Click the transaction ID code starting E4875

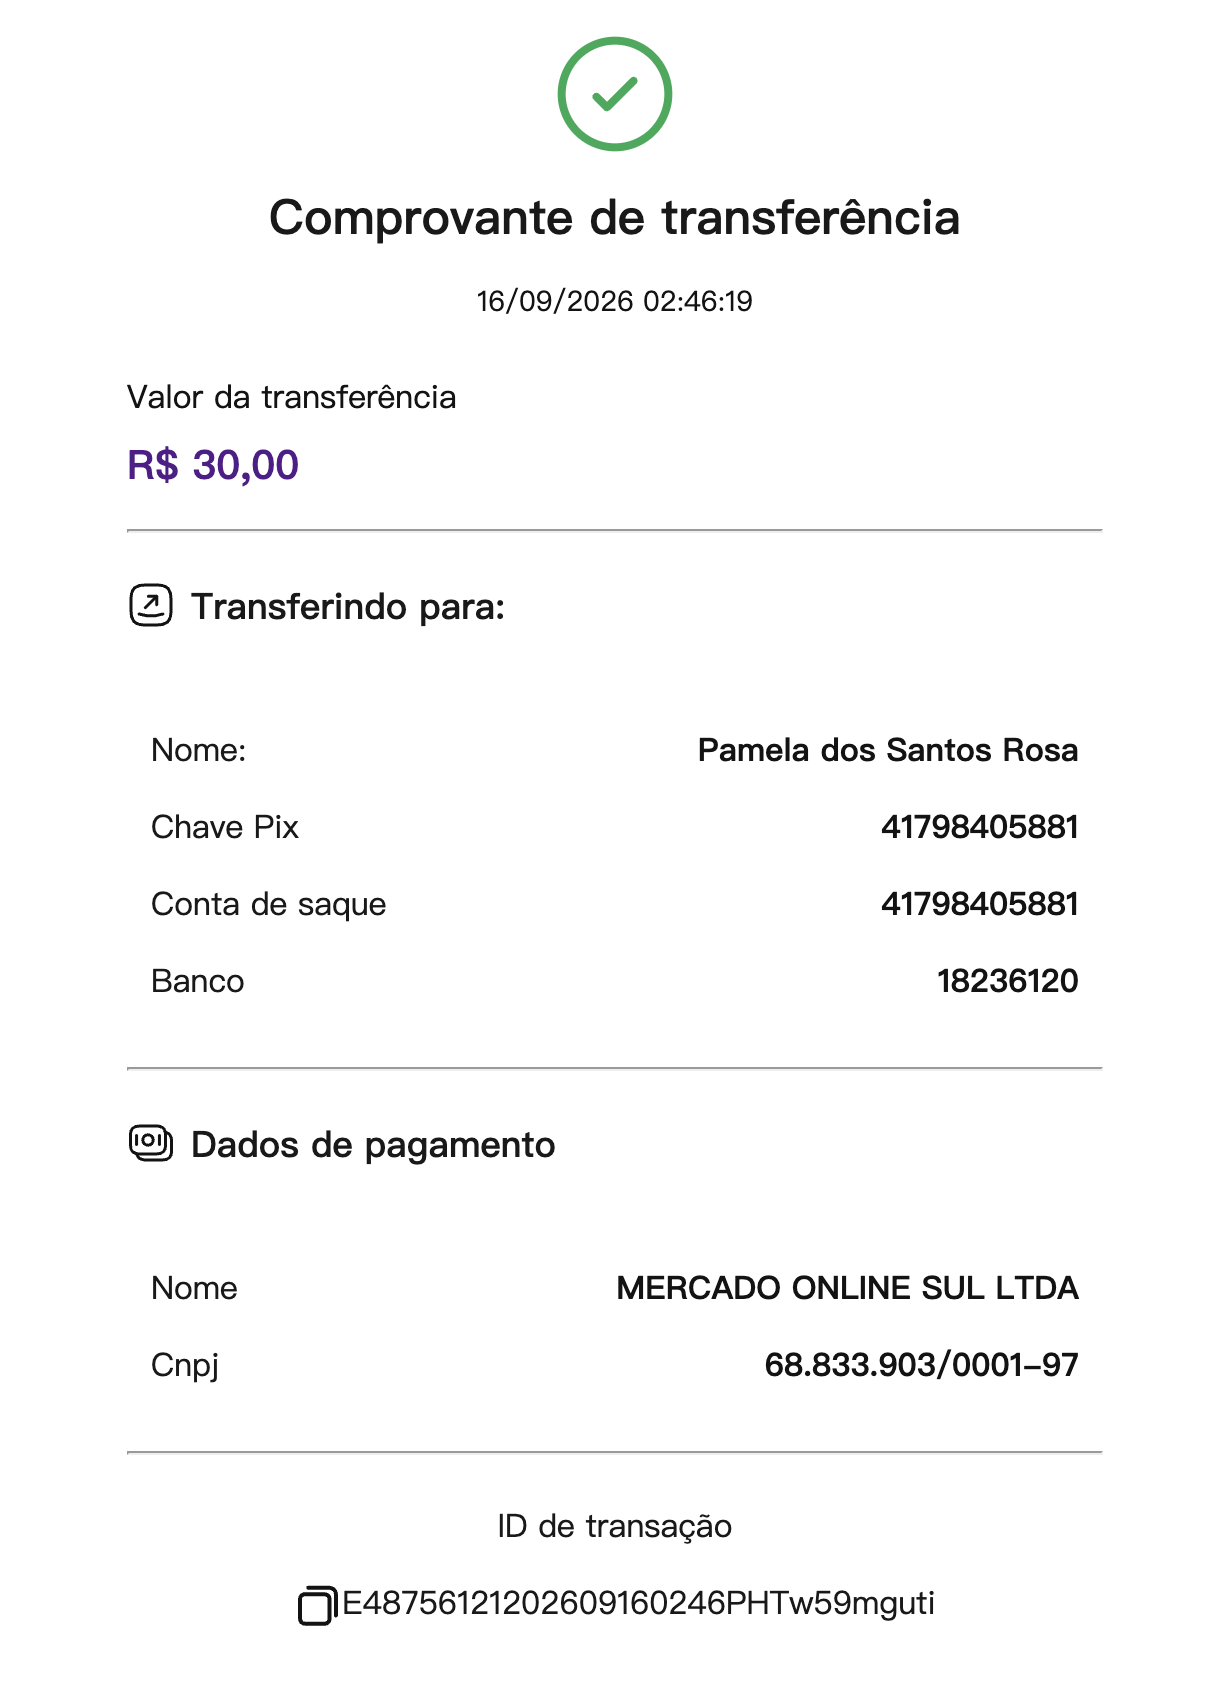638,1603
